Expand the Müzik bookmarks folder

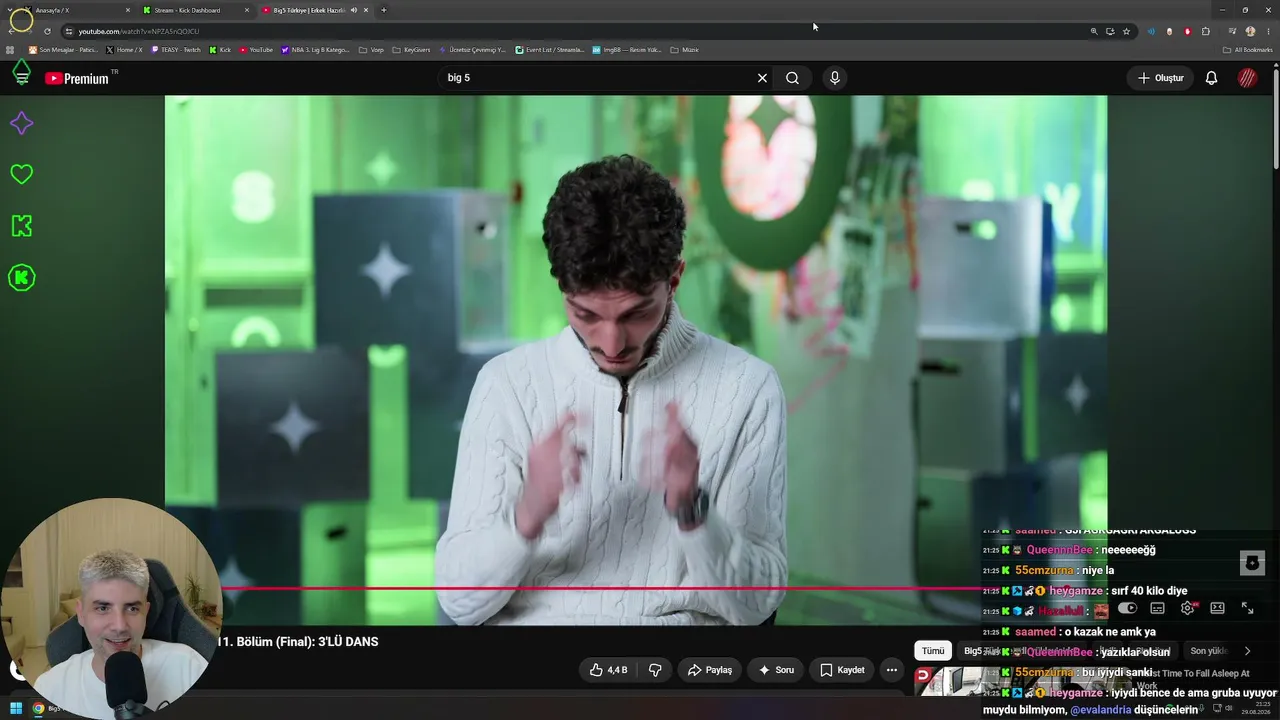[684, 50]
